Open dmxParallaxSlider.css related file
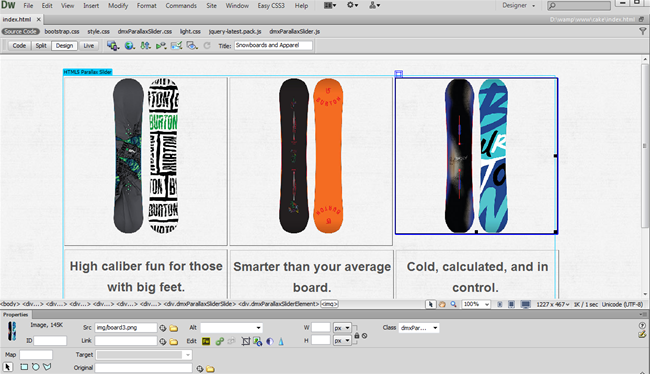The height and width of the screenshot is (374, 650). [145, 32]
